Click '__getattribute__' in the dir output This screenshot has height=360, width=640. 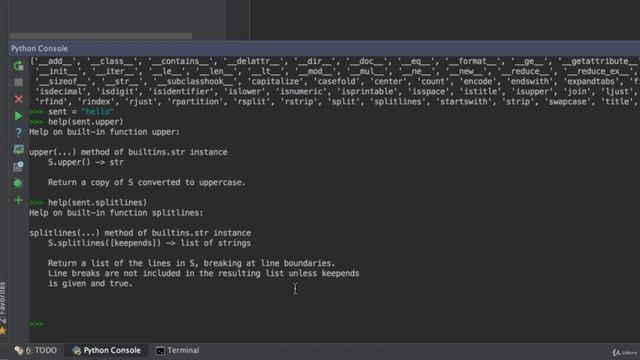(x=600, y=61)
